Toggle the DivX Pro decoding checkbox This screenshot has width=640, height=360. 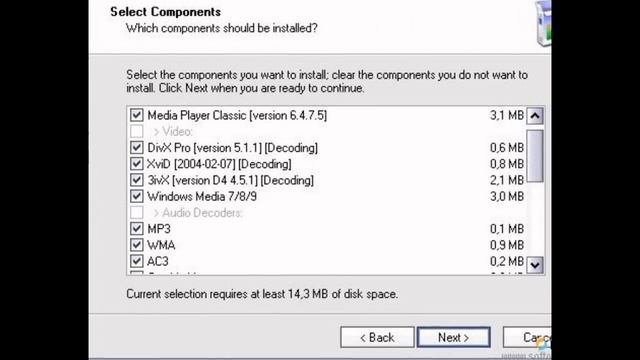(x=137, y=148)
